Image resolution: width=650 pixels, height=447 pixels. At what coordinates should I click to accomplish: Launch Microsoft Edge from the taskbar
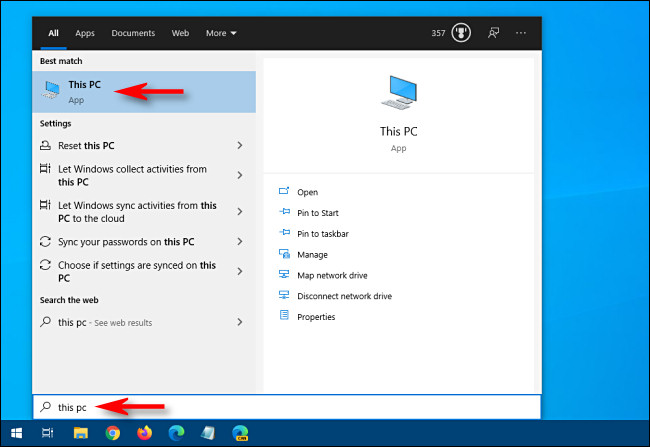point(176,433)
